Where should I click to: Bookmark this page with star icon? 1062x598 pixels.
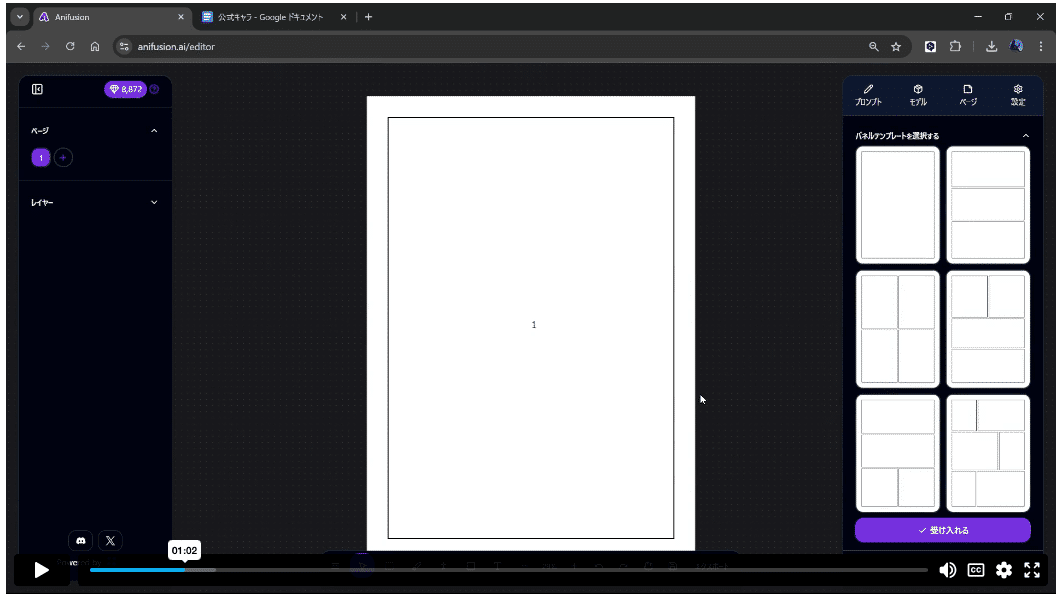[896, 47]
